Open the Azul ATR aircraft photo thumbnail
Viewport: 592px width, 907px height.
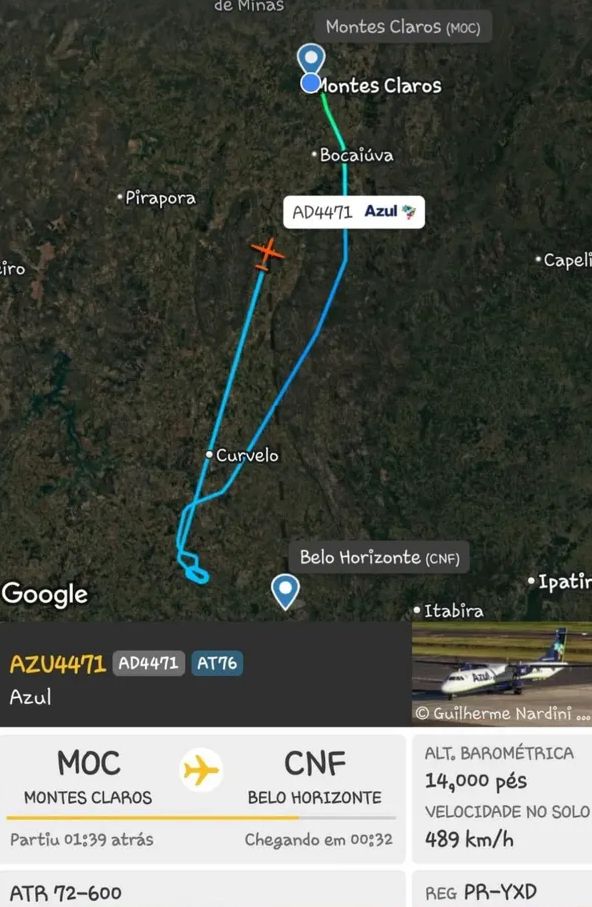502,674
